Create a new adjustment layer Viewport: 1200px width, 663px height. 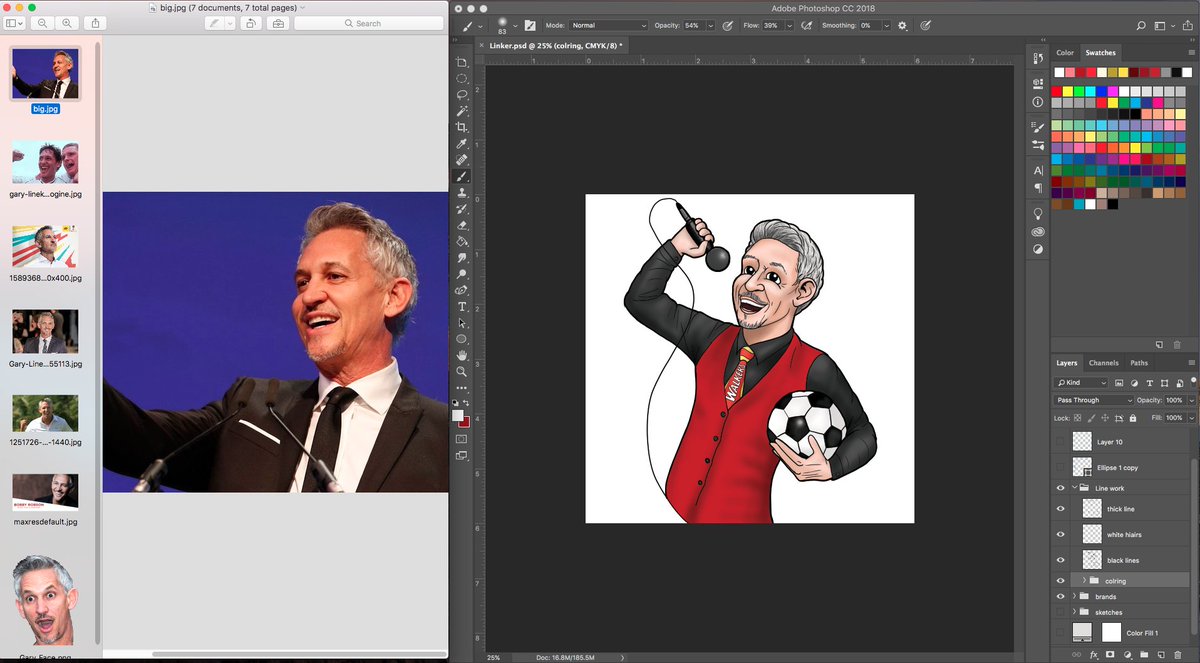pos(1126,654)
